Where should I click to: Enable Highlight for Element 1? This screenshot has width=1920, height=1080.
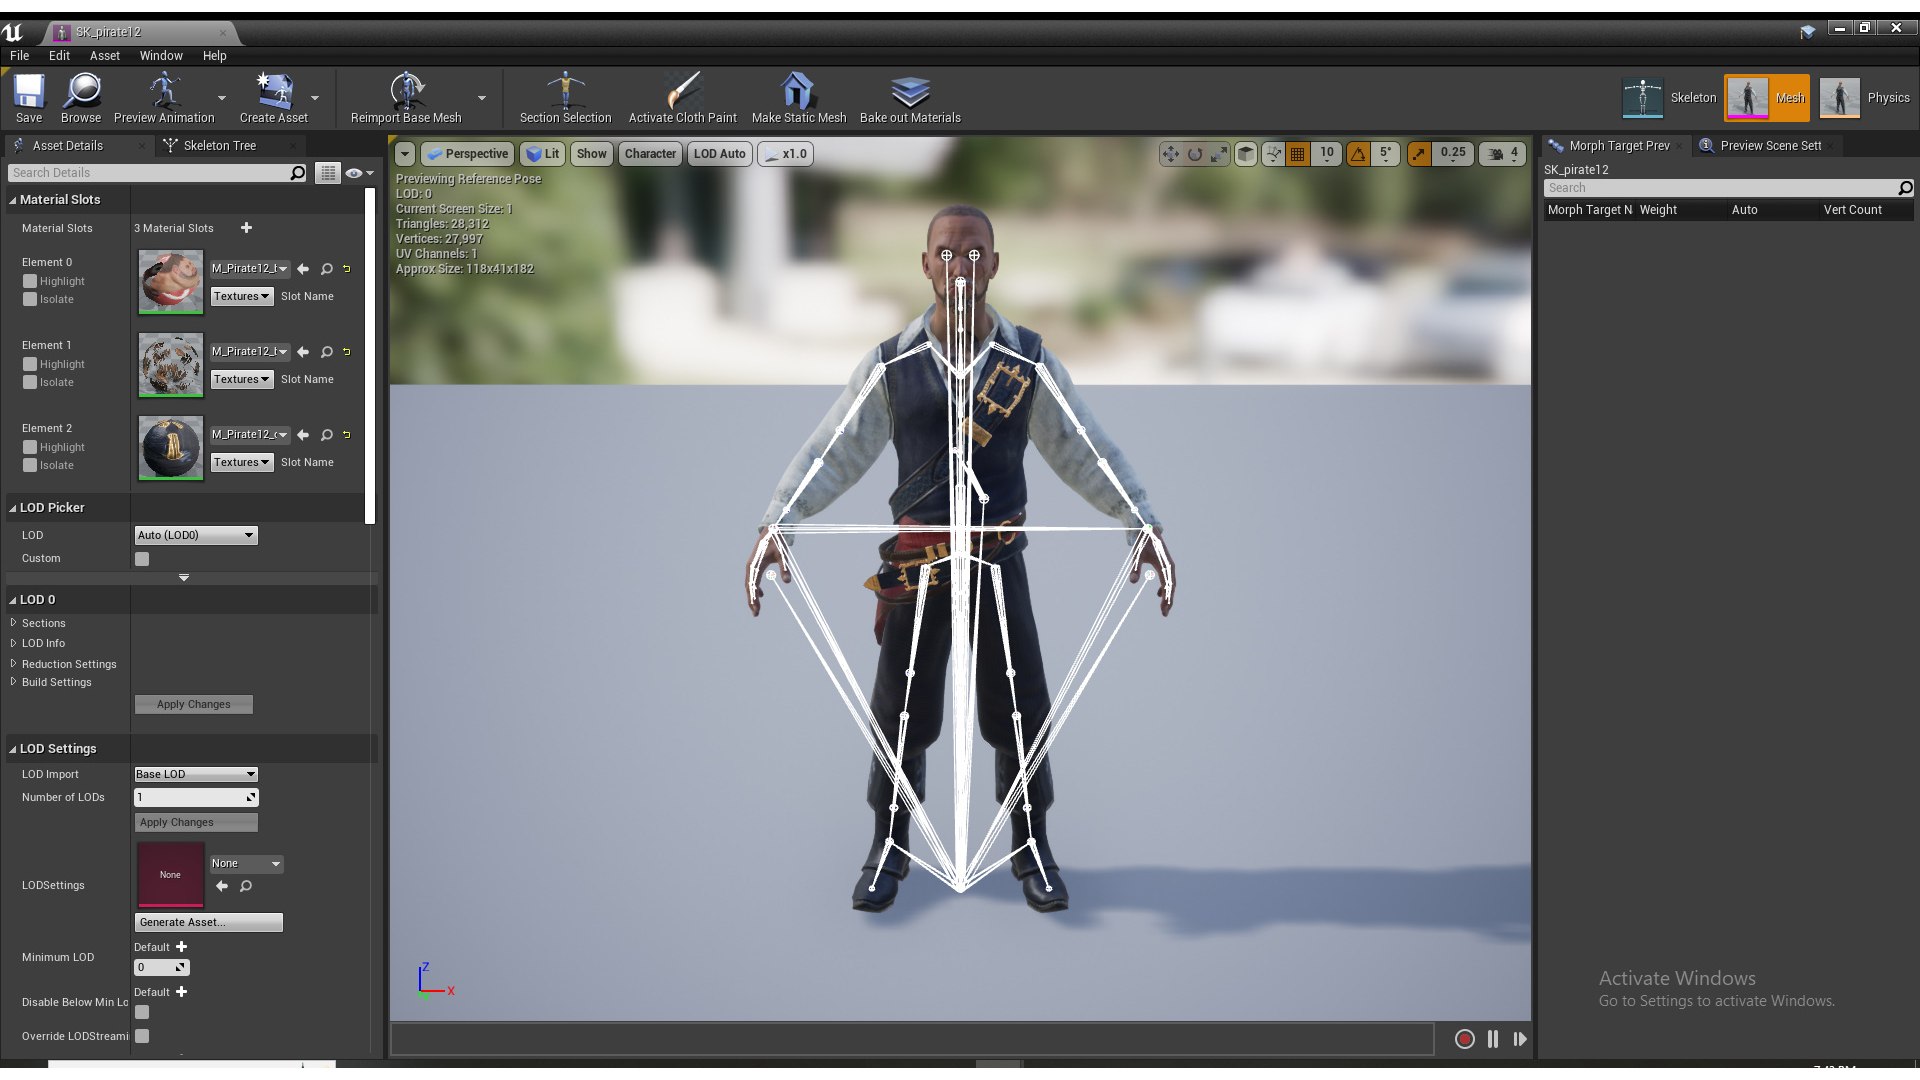(30, 365)
